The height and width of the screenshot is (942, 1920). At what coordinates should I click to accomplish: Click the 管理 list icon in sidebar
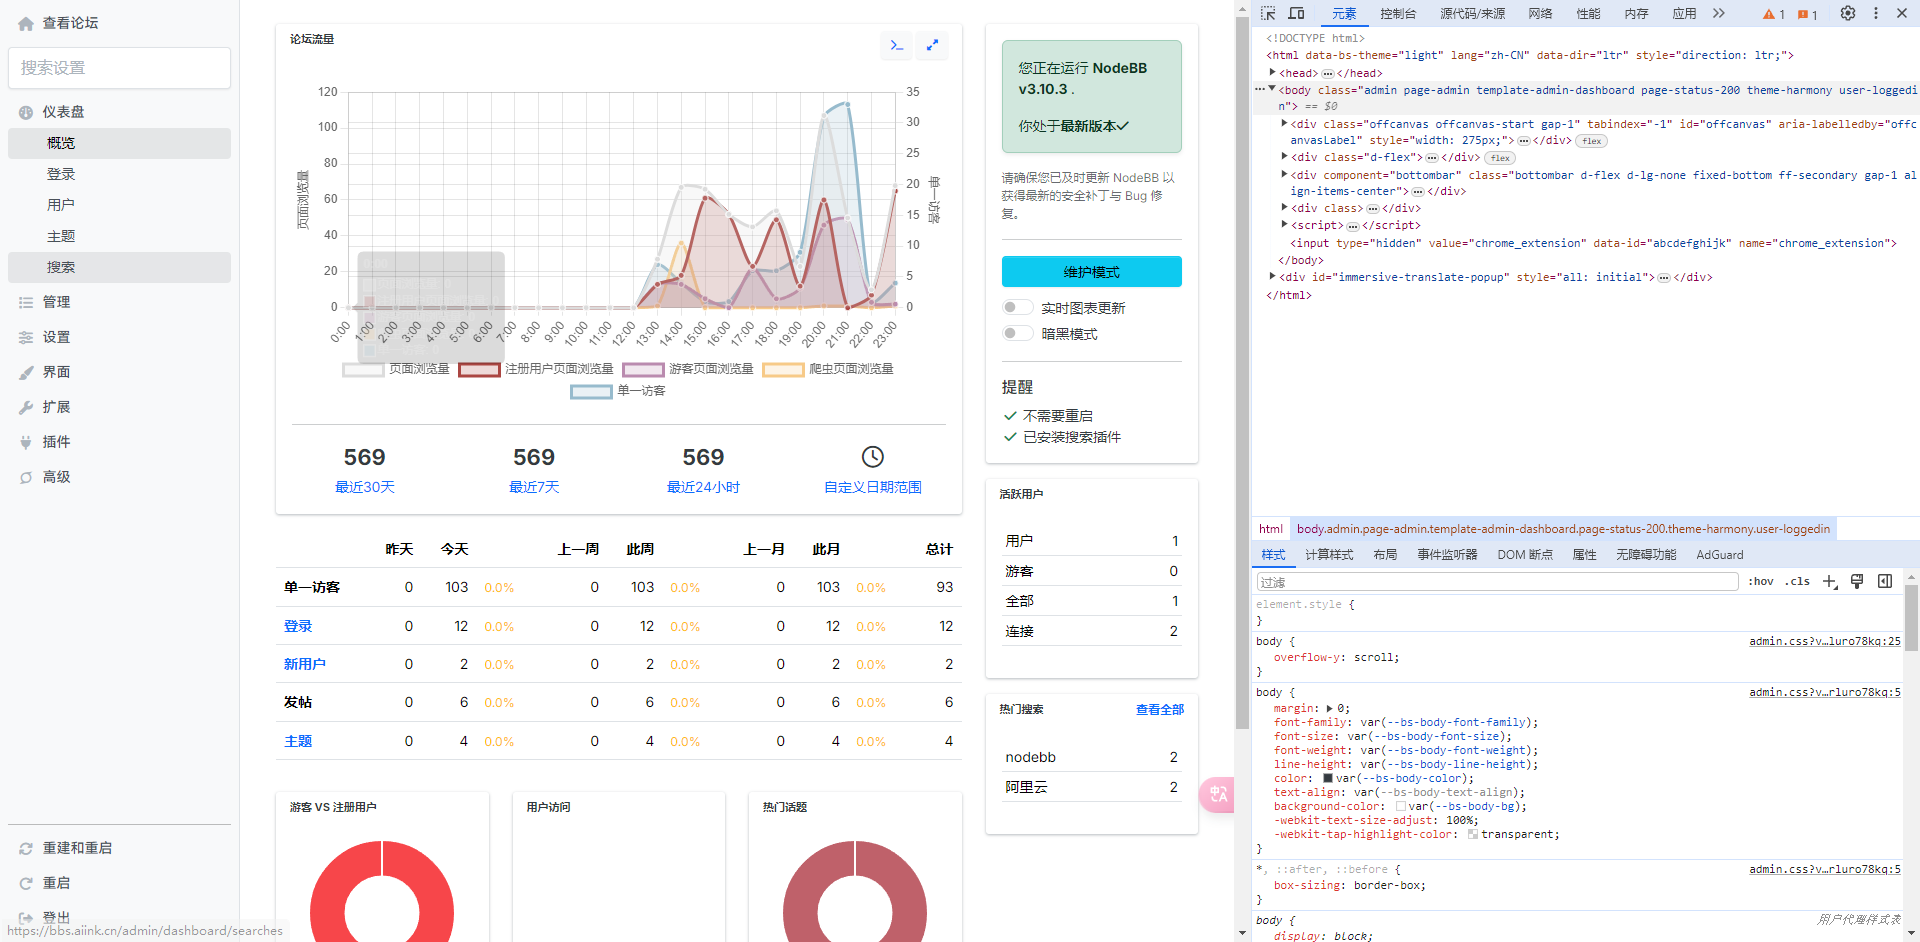point(26,302)
